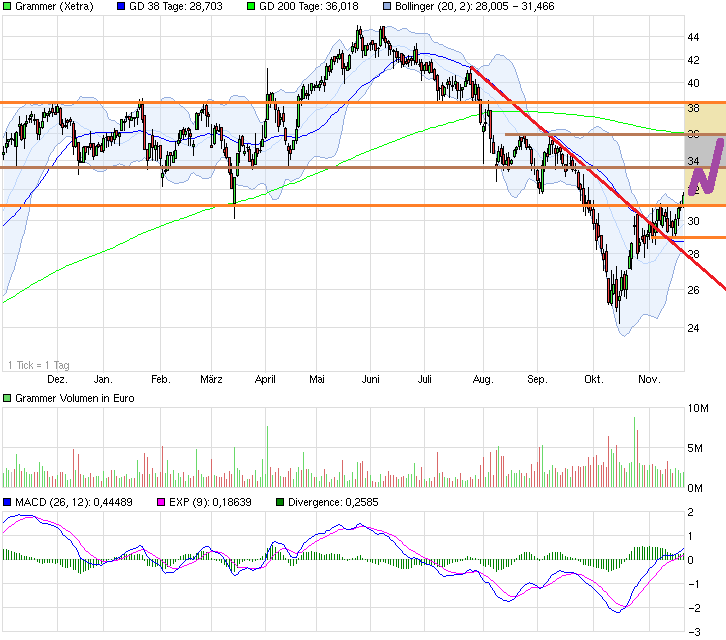Click the '1 Tick = 1 Tag' note
The image size is (726, 640).
[x=38, y=364]
